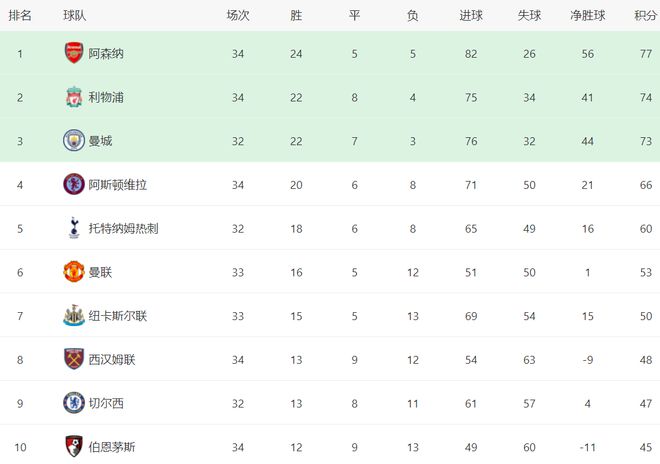Click the 排名 column header
Screen dimensions: 660x464
tap(20, 16)
